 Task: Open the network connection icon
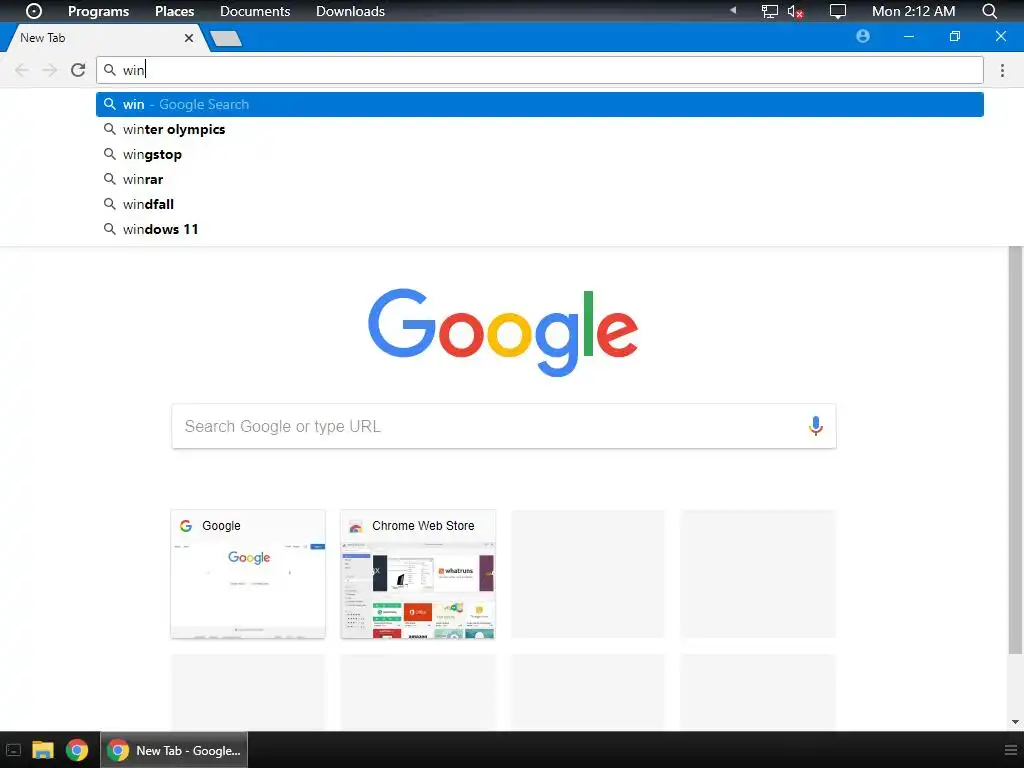770,11
